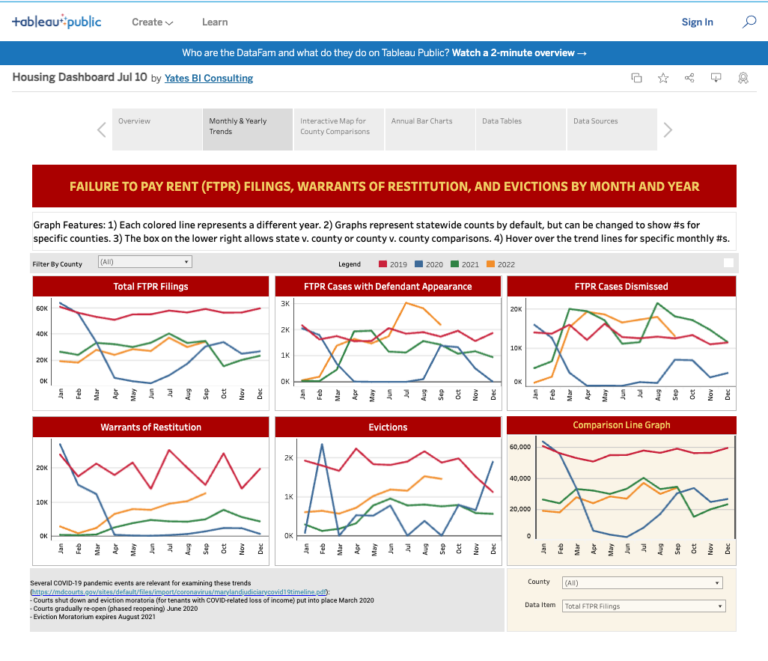The image size is (768, 661).
Task: Click the 3K axis label in Defendant Appearance chart
Action: (x=285, y=304)
